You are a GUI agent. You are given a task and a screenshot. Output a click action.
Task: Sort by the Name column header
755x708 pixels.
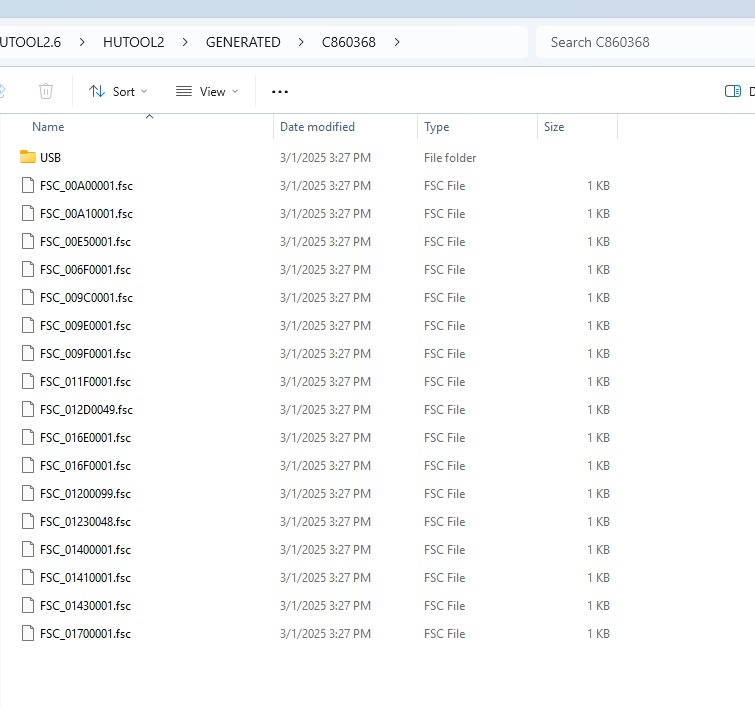[x=48, y=127]
